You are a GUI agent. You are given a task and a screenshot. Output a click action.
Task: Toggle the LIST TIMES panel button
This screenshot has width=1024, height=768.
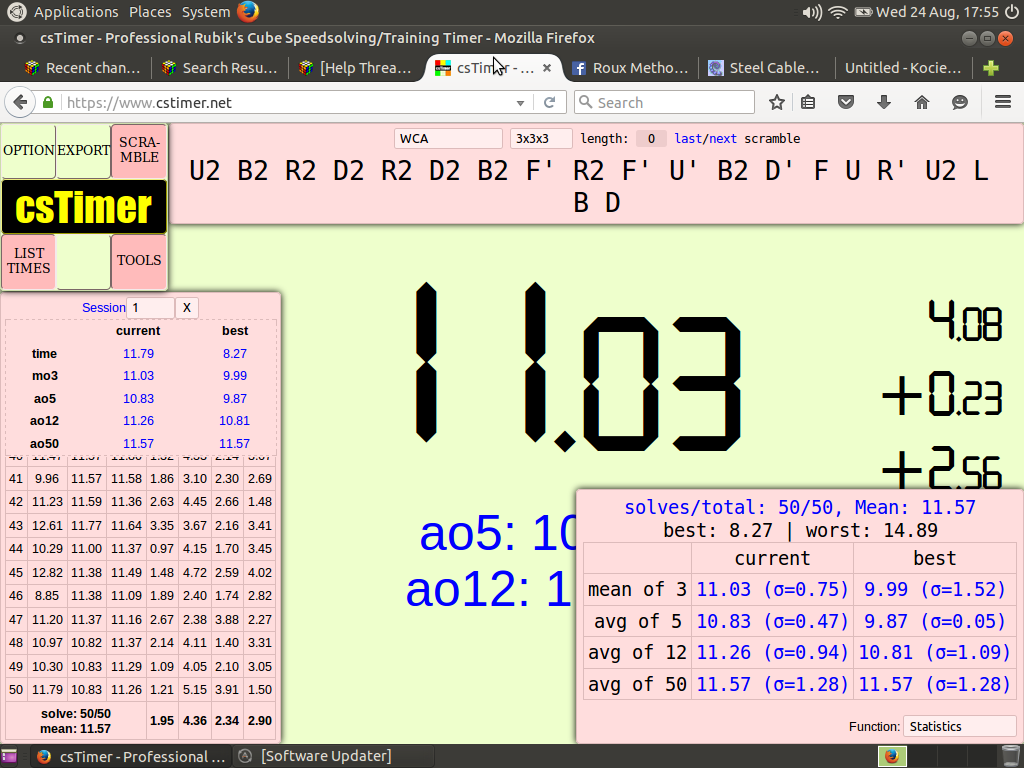(28, 261)
